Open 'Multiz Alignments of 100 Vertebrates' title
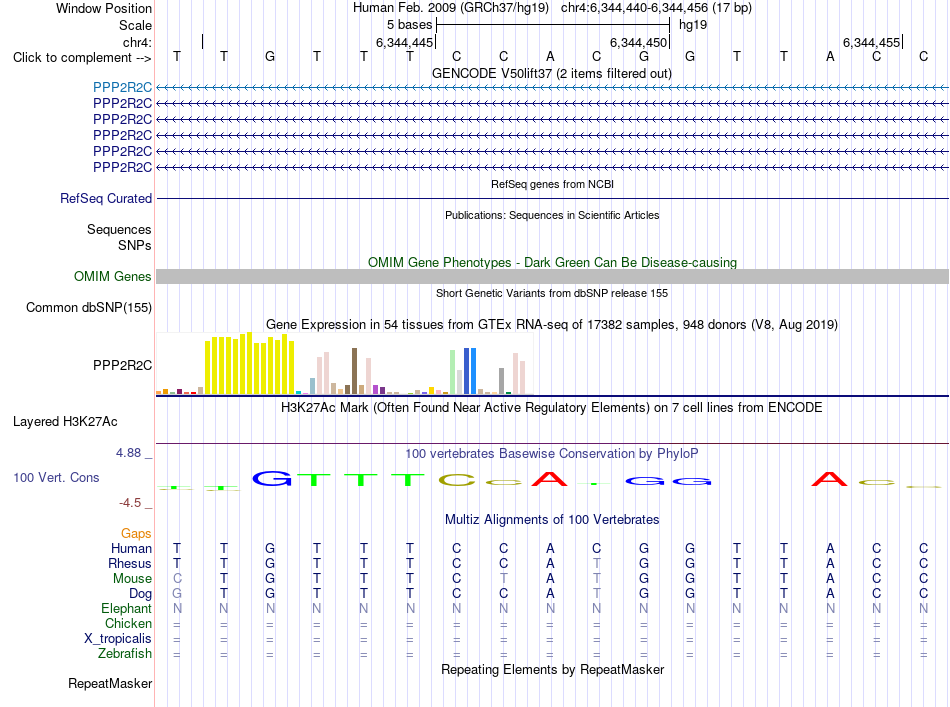 pyautogui.click(x=552, y=520)
